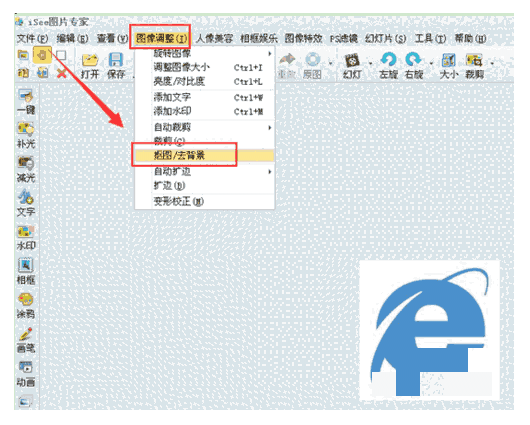Expand dropdown arrow next to 原图
The image size is (530, 425).
[x=330, y=63]
